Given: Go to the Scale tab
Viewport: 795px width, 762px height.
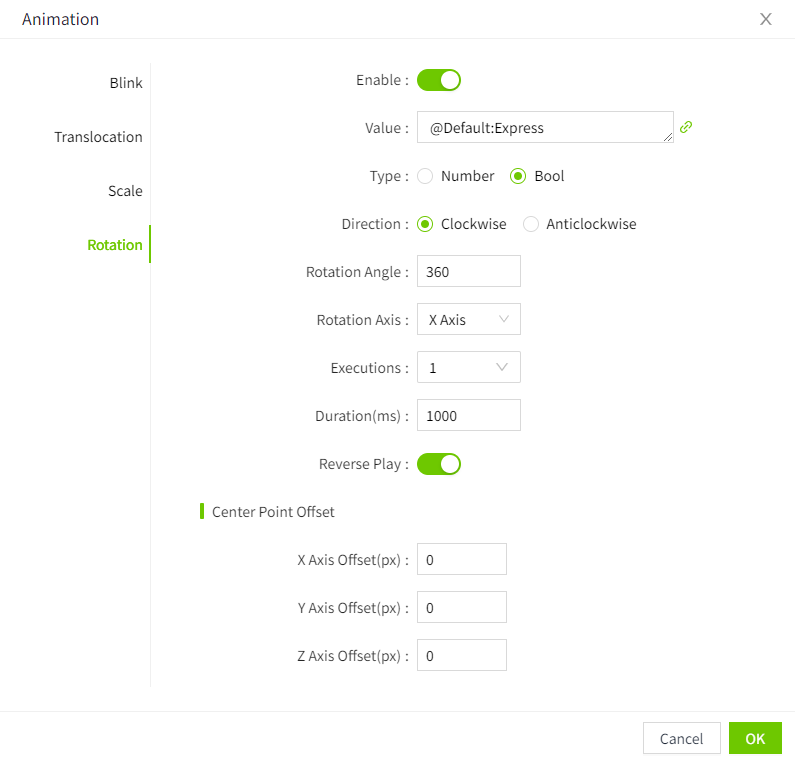Looking at the screenshot, I should point(125,191).
